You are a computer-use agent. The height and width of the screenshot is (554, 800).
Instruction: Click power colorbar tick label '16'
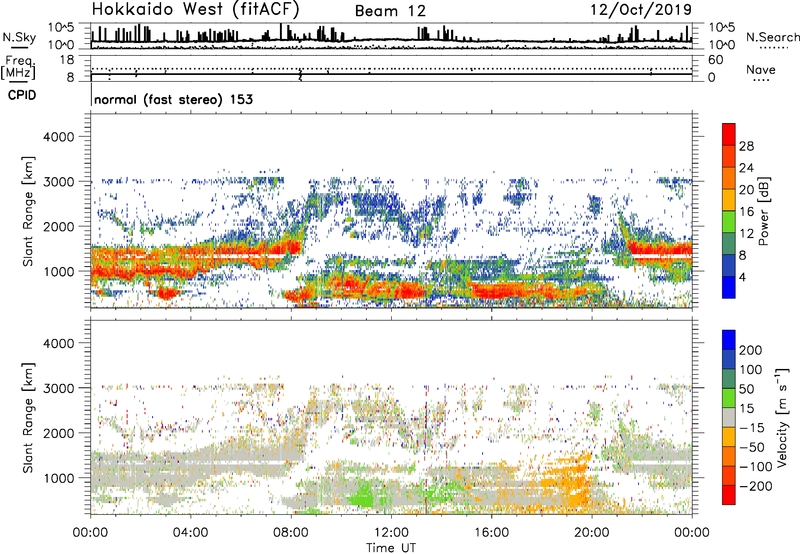[x=746, y=211]
